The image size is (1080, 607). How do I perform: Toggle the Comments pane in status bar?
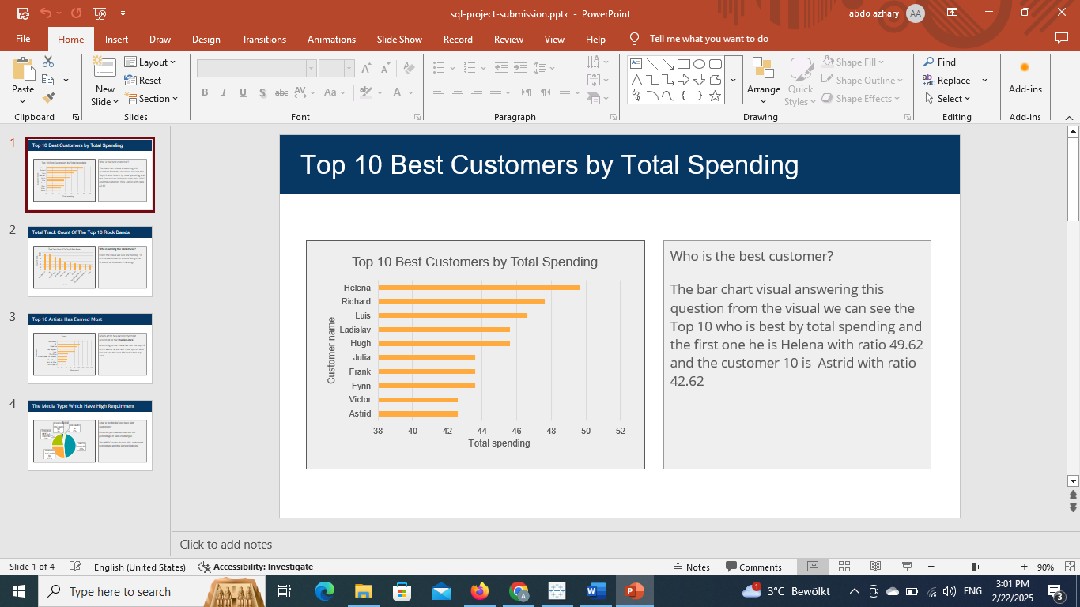[x=754, y=567]
